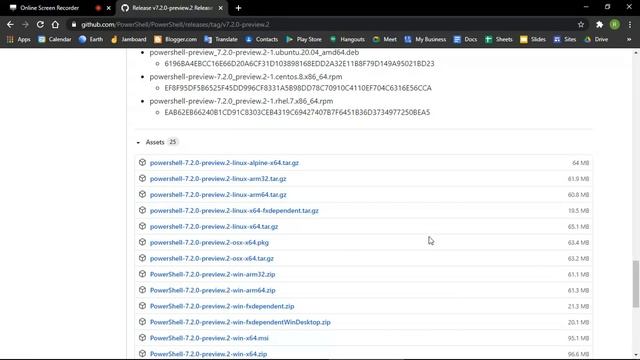This screenshot has height=360, width=640.
Task: Open the Blogger.com bookmark
Action: pos(176,39)
